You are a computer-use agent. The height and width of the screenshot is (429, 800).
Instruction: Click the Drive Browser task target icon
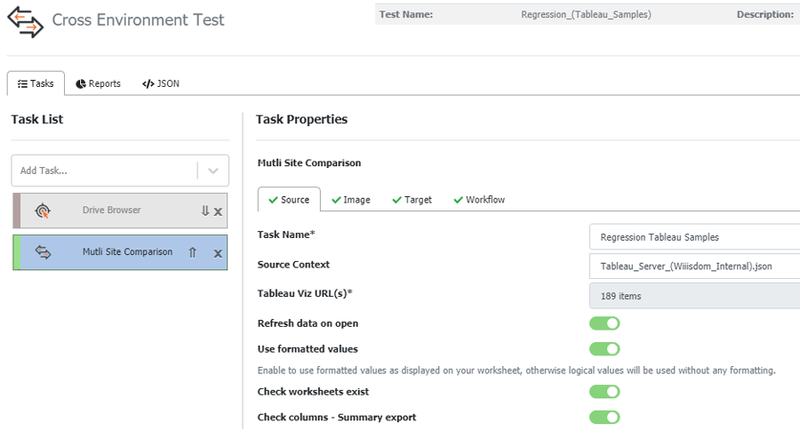(43, 210)
